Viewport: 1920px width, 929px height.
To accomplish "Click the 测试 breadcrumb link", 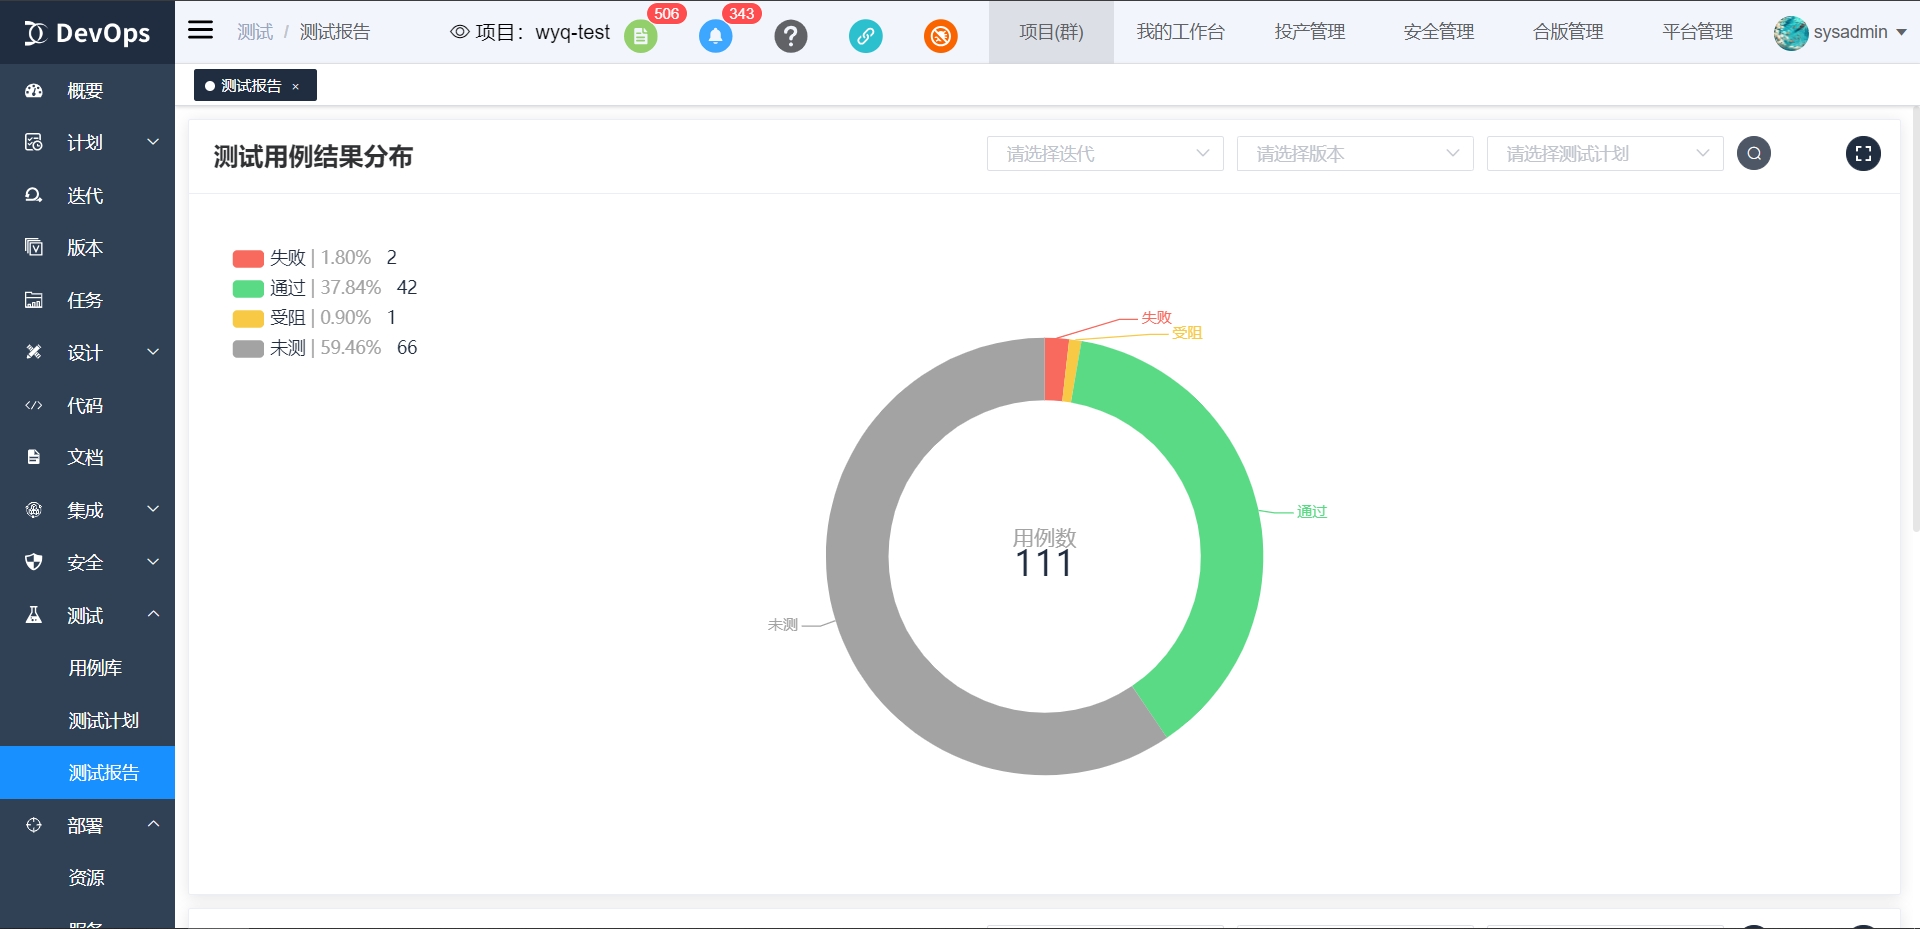I will tap(254, 31).
